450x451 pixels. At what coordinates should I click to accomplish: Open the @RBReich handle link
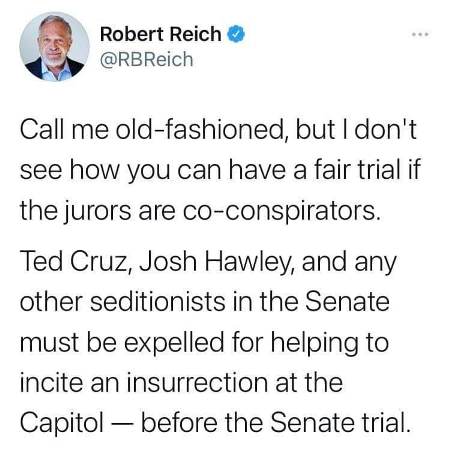(147, 60)
